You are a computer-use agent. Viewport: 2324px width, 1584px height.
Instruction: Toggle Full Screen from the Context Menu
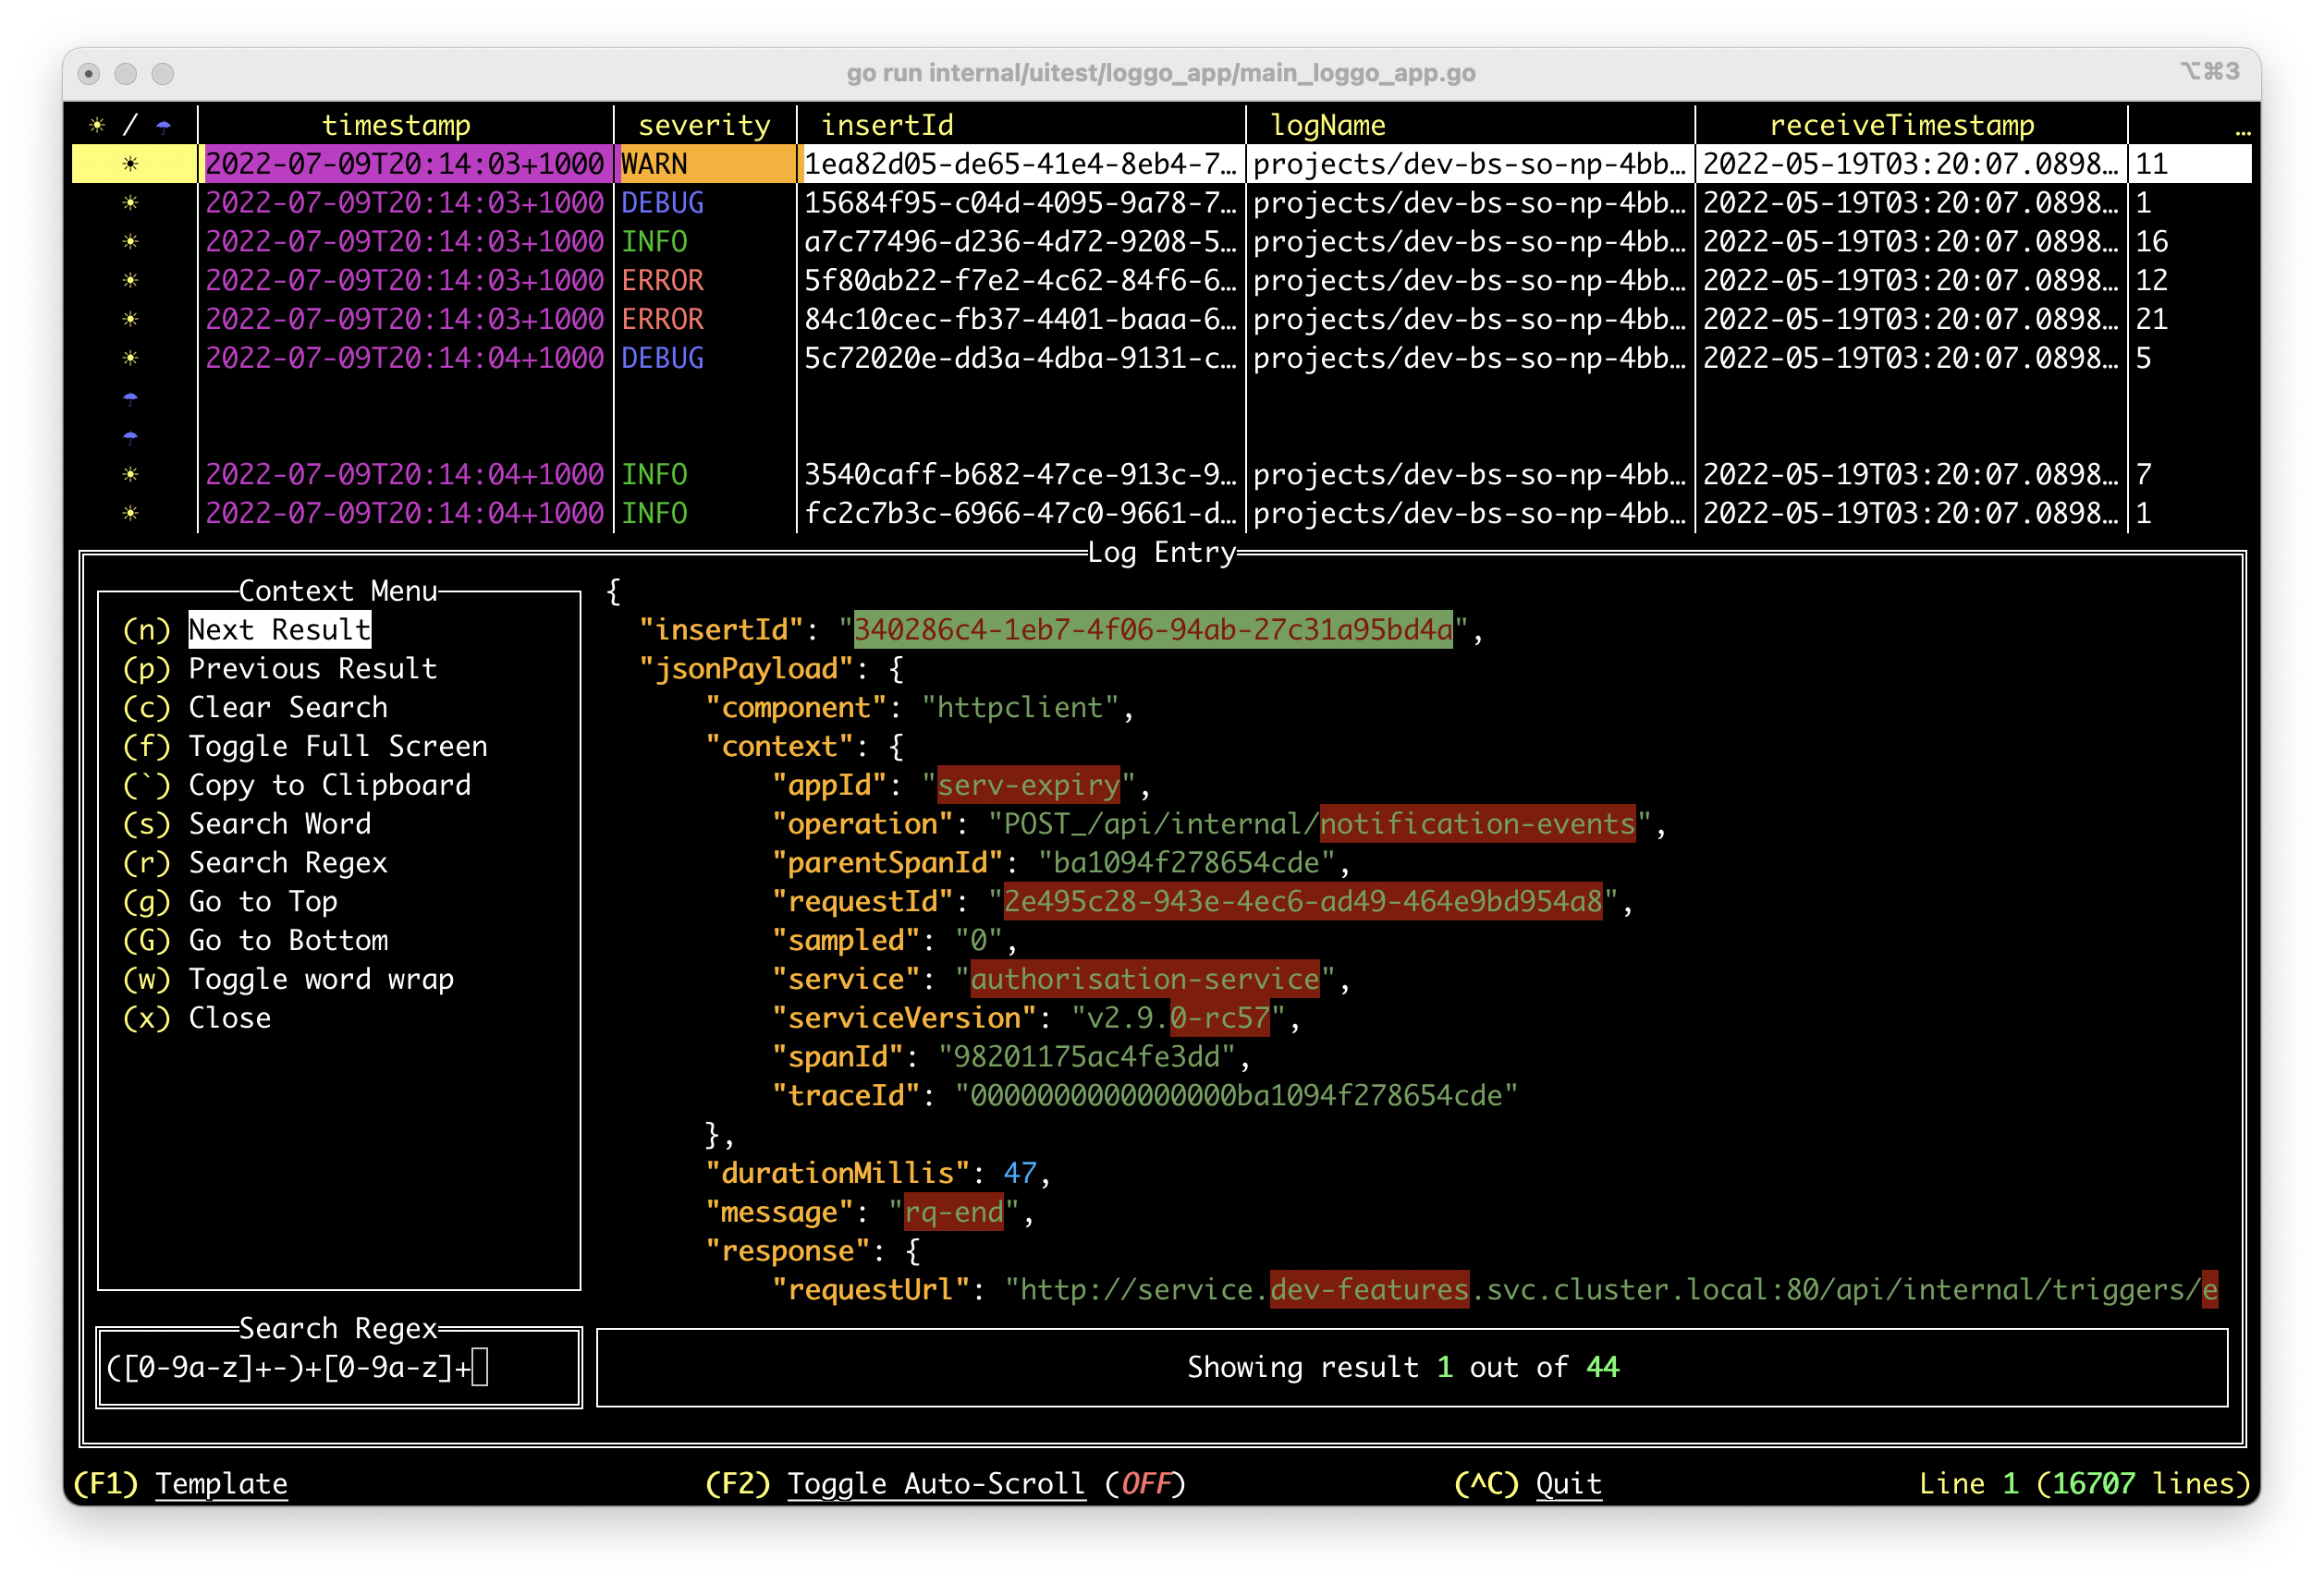coord(337,746)
